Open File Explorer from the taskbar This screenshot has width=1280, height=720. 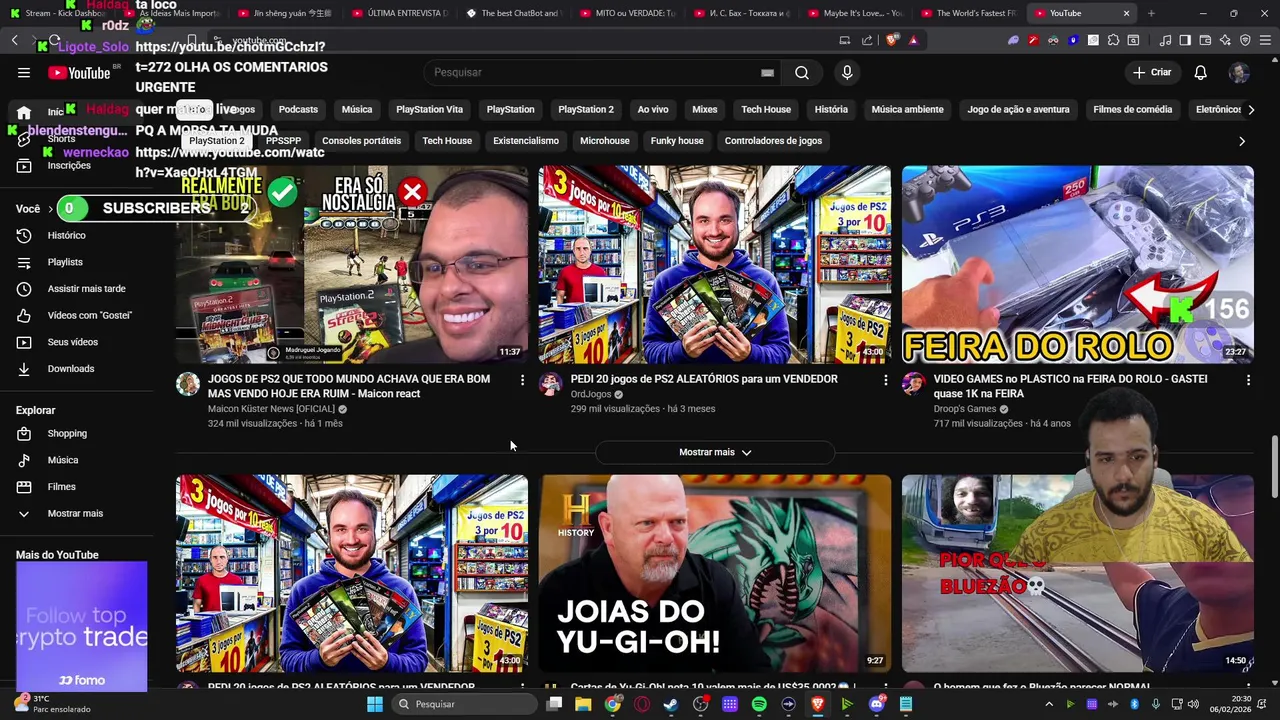click(583, 704)
